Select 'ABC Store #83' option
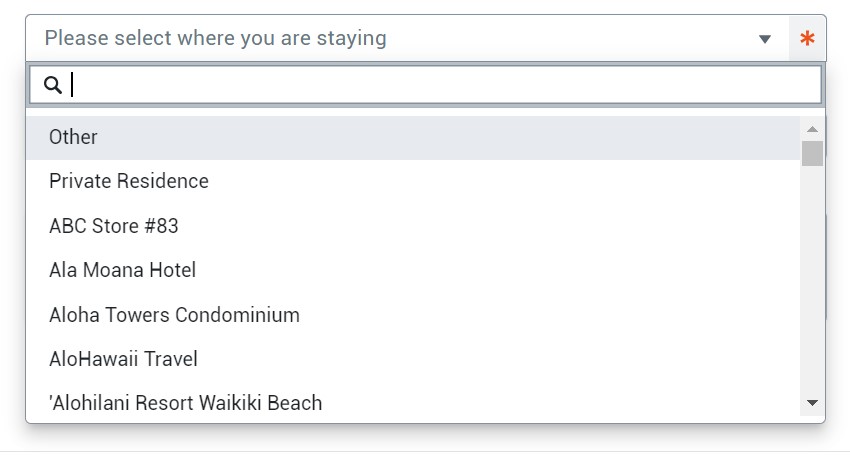This screenshot has width=850, height=460. pos(114,226)
